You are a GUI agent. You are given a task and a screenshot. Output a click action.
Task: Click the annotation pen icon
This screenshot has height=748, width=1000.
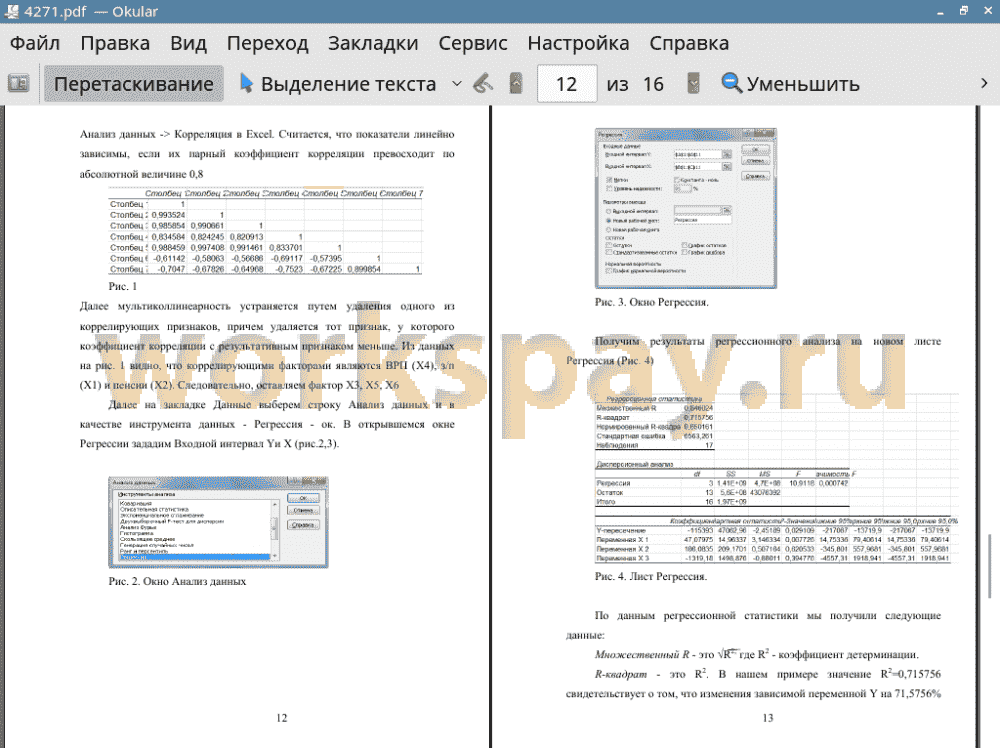pos(483,84)
